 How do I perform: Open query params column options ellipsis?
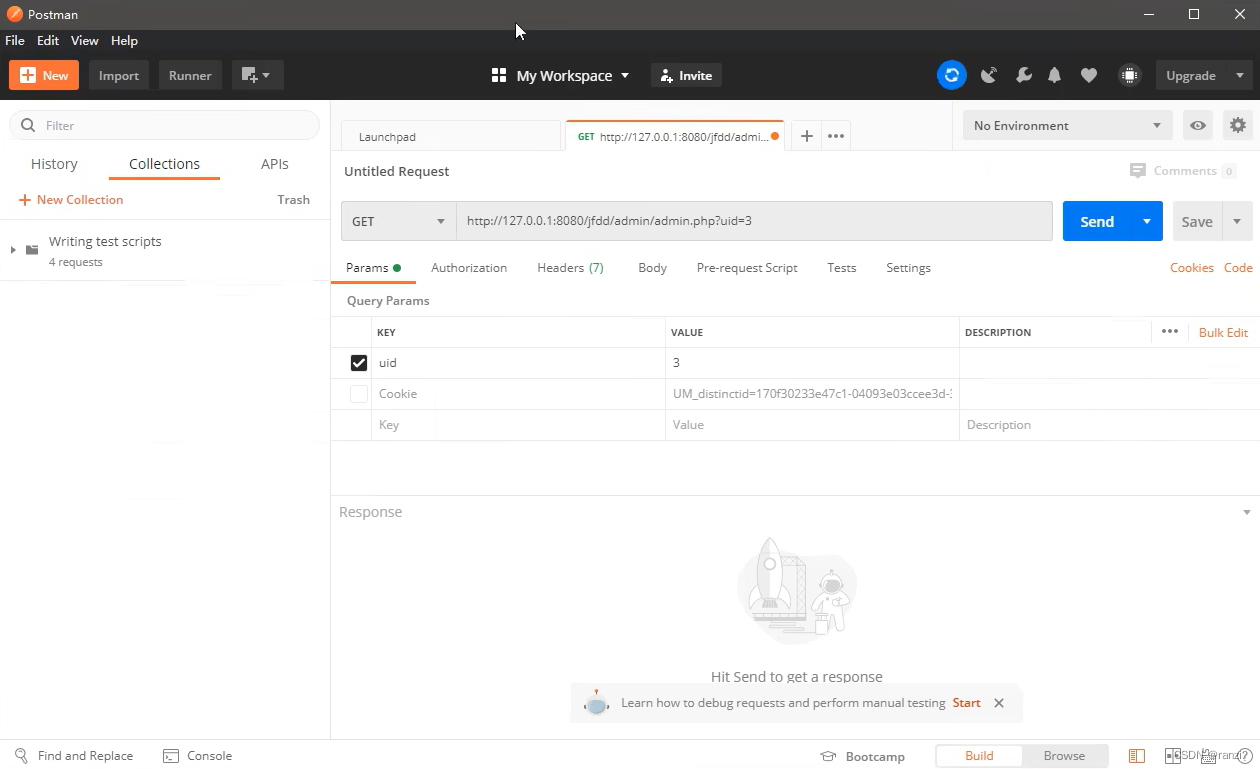(x=1170, y=332)
